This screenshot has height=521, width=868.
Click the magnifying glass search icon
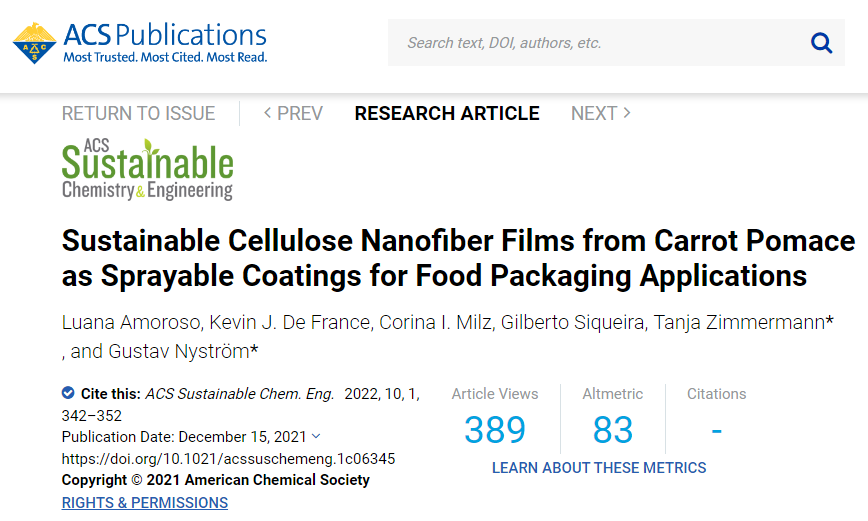tap(821, 43)
